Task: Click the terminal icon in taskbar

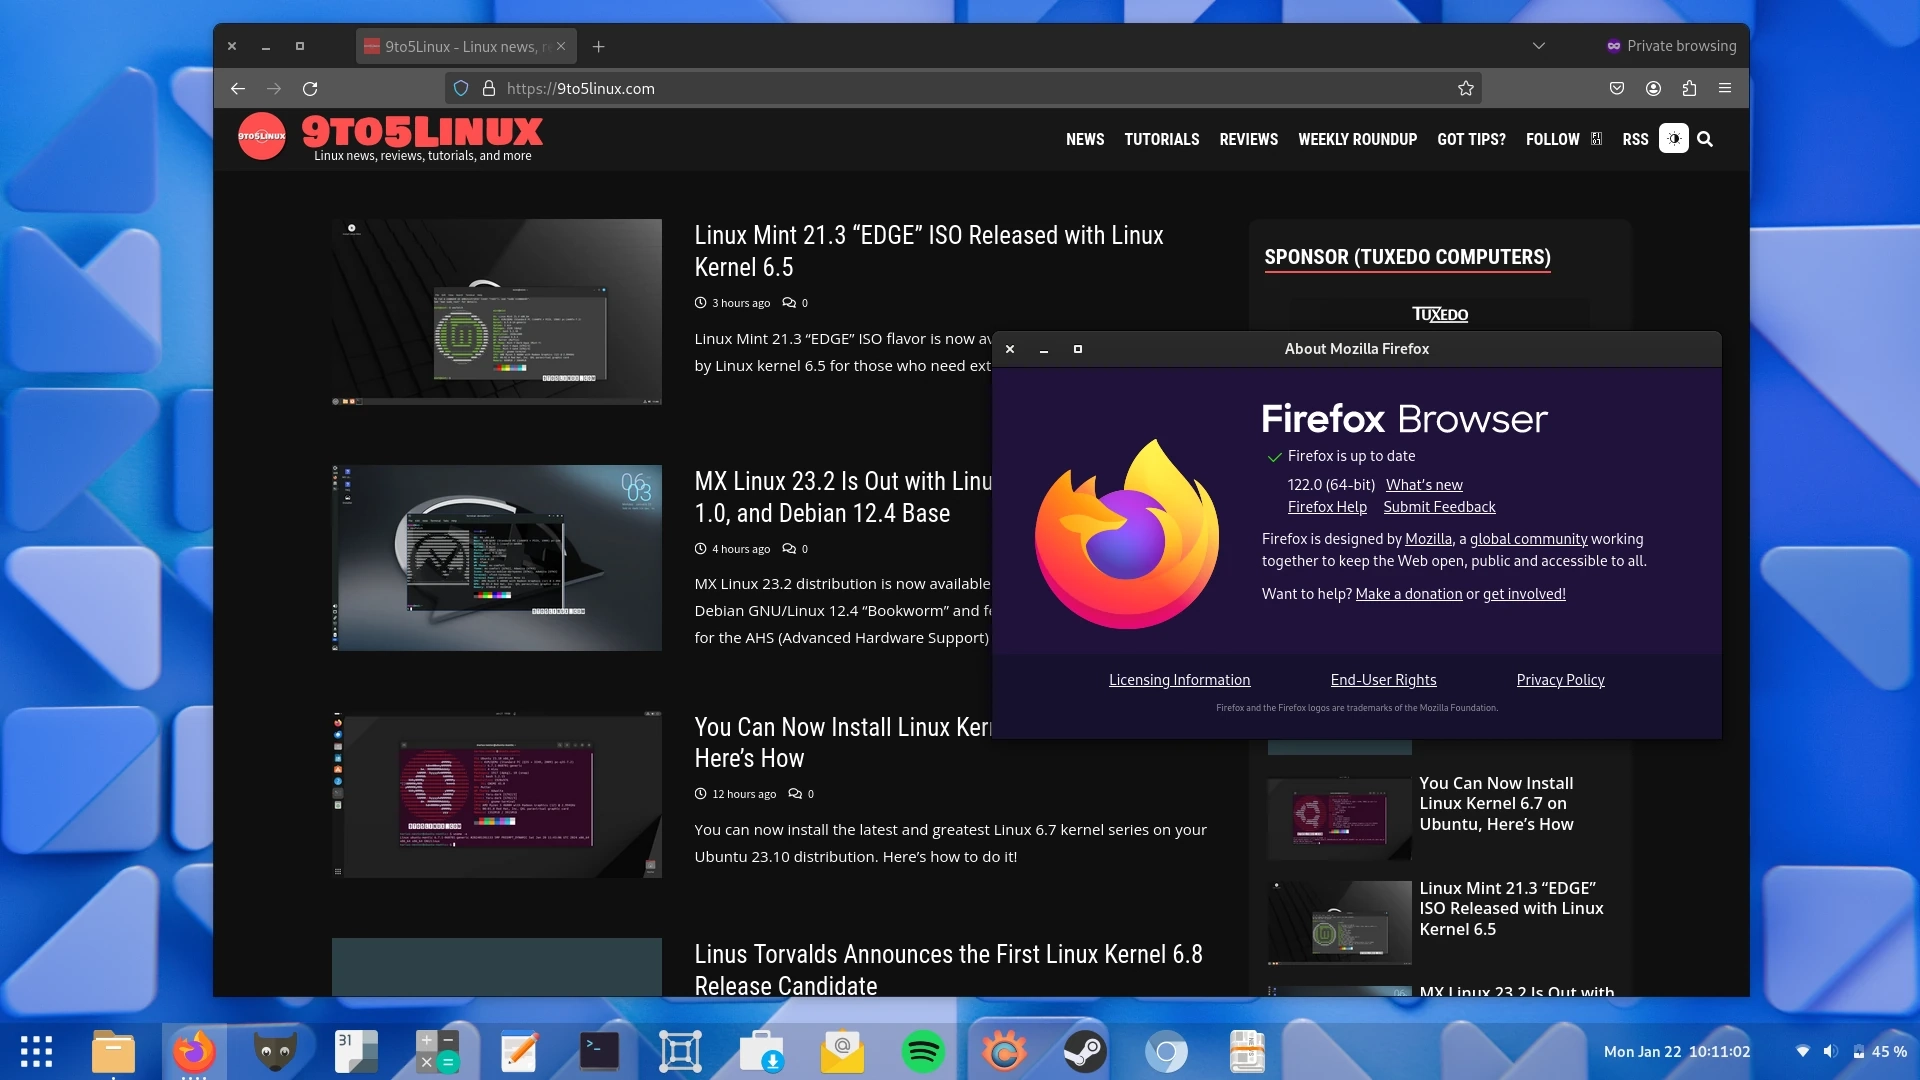Action: click(599, 1051)
